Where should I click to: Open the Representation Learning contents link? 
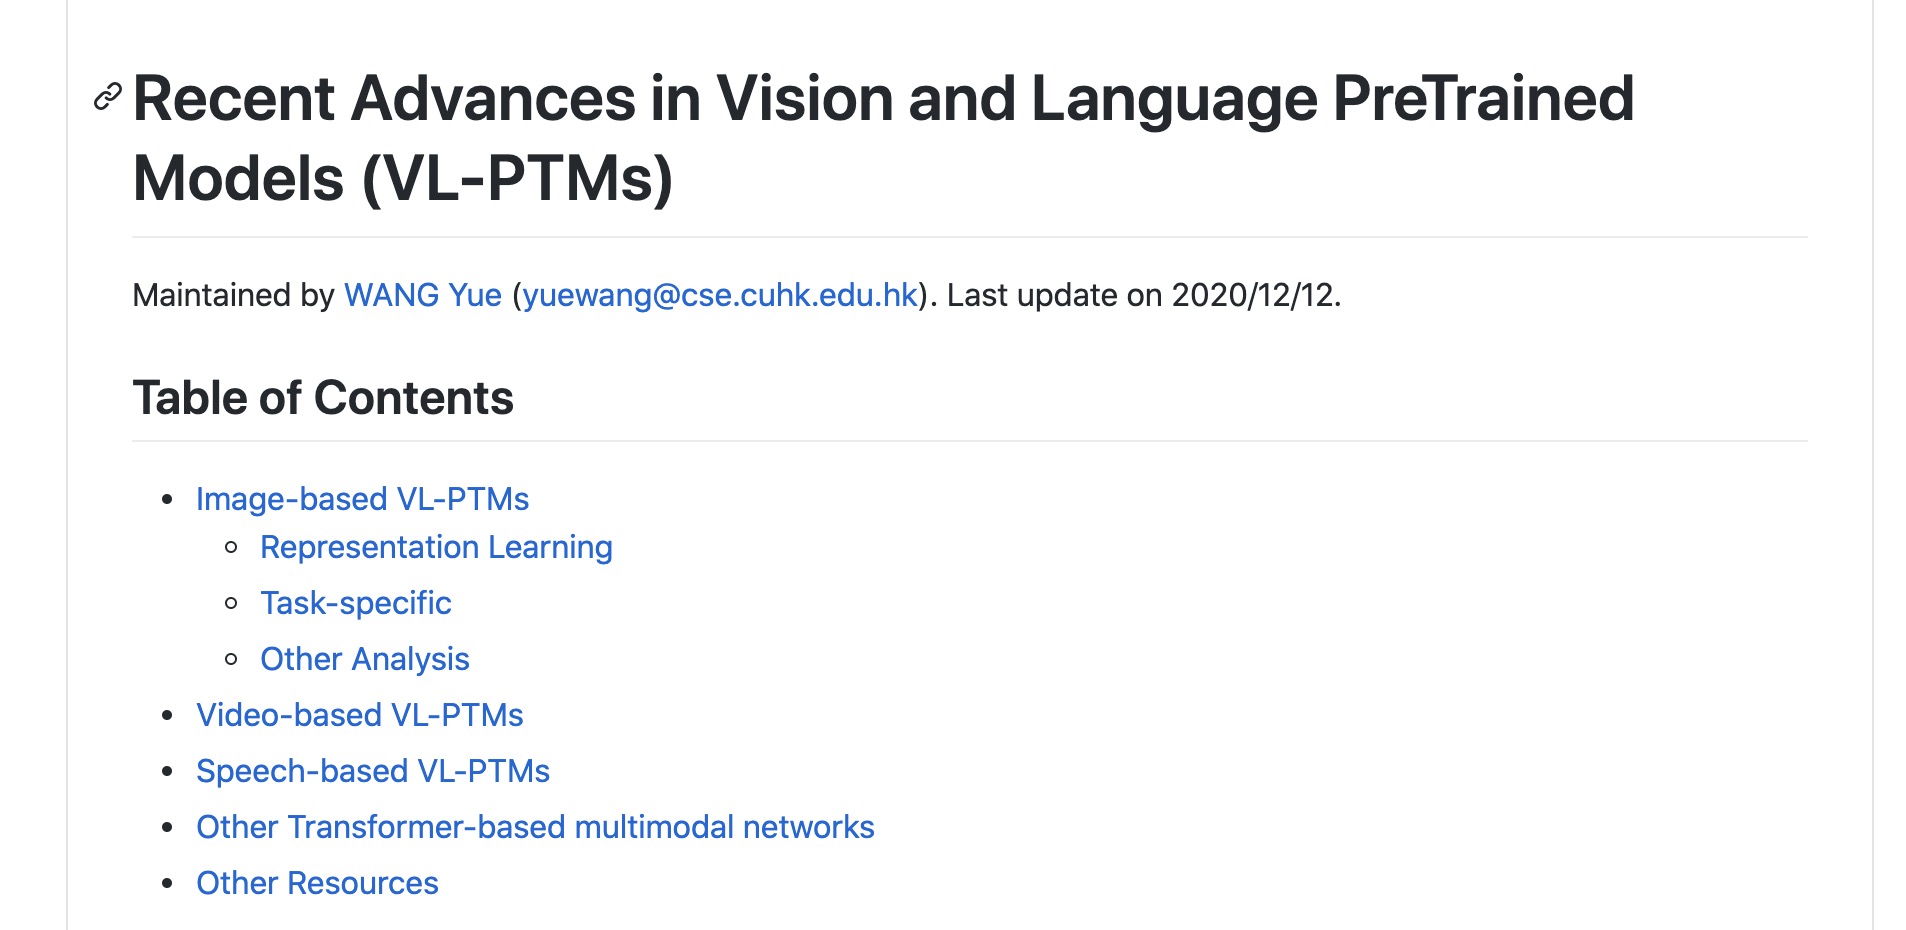436,547
